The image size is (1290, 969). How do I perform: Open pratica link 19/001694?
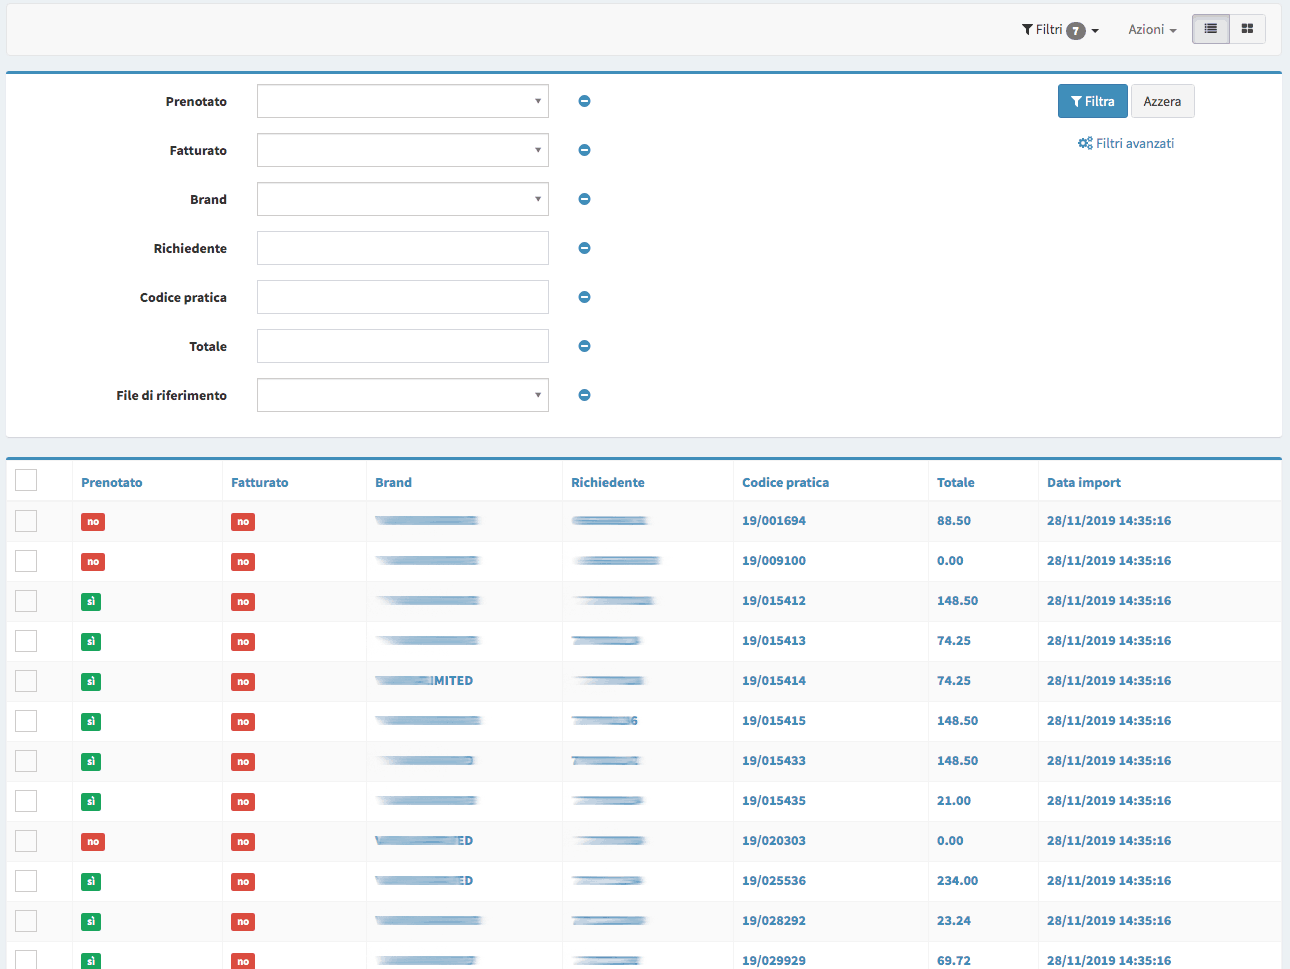774,521
